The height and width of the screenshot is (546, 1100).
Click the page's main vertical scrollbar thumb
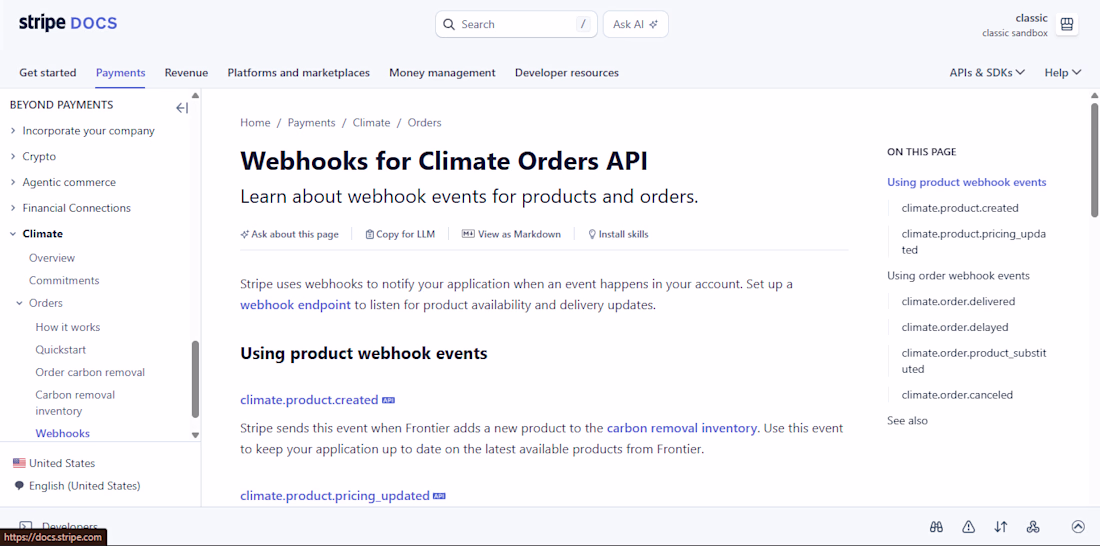1094,160
